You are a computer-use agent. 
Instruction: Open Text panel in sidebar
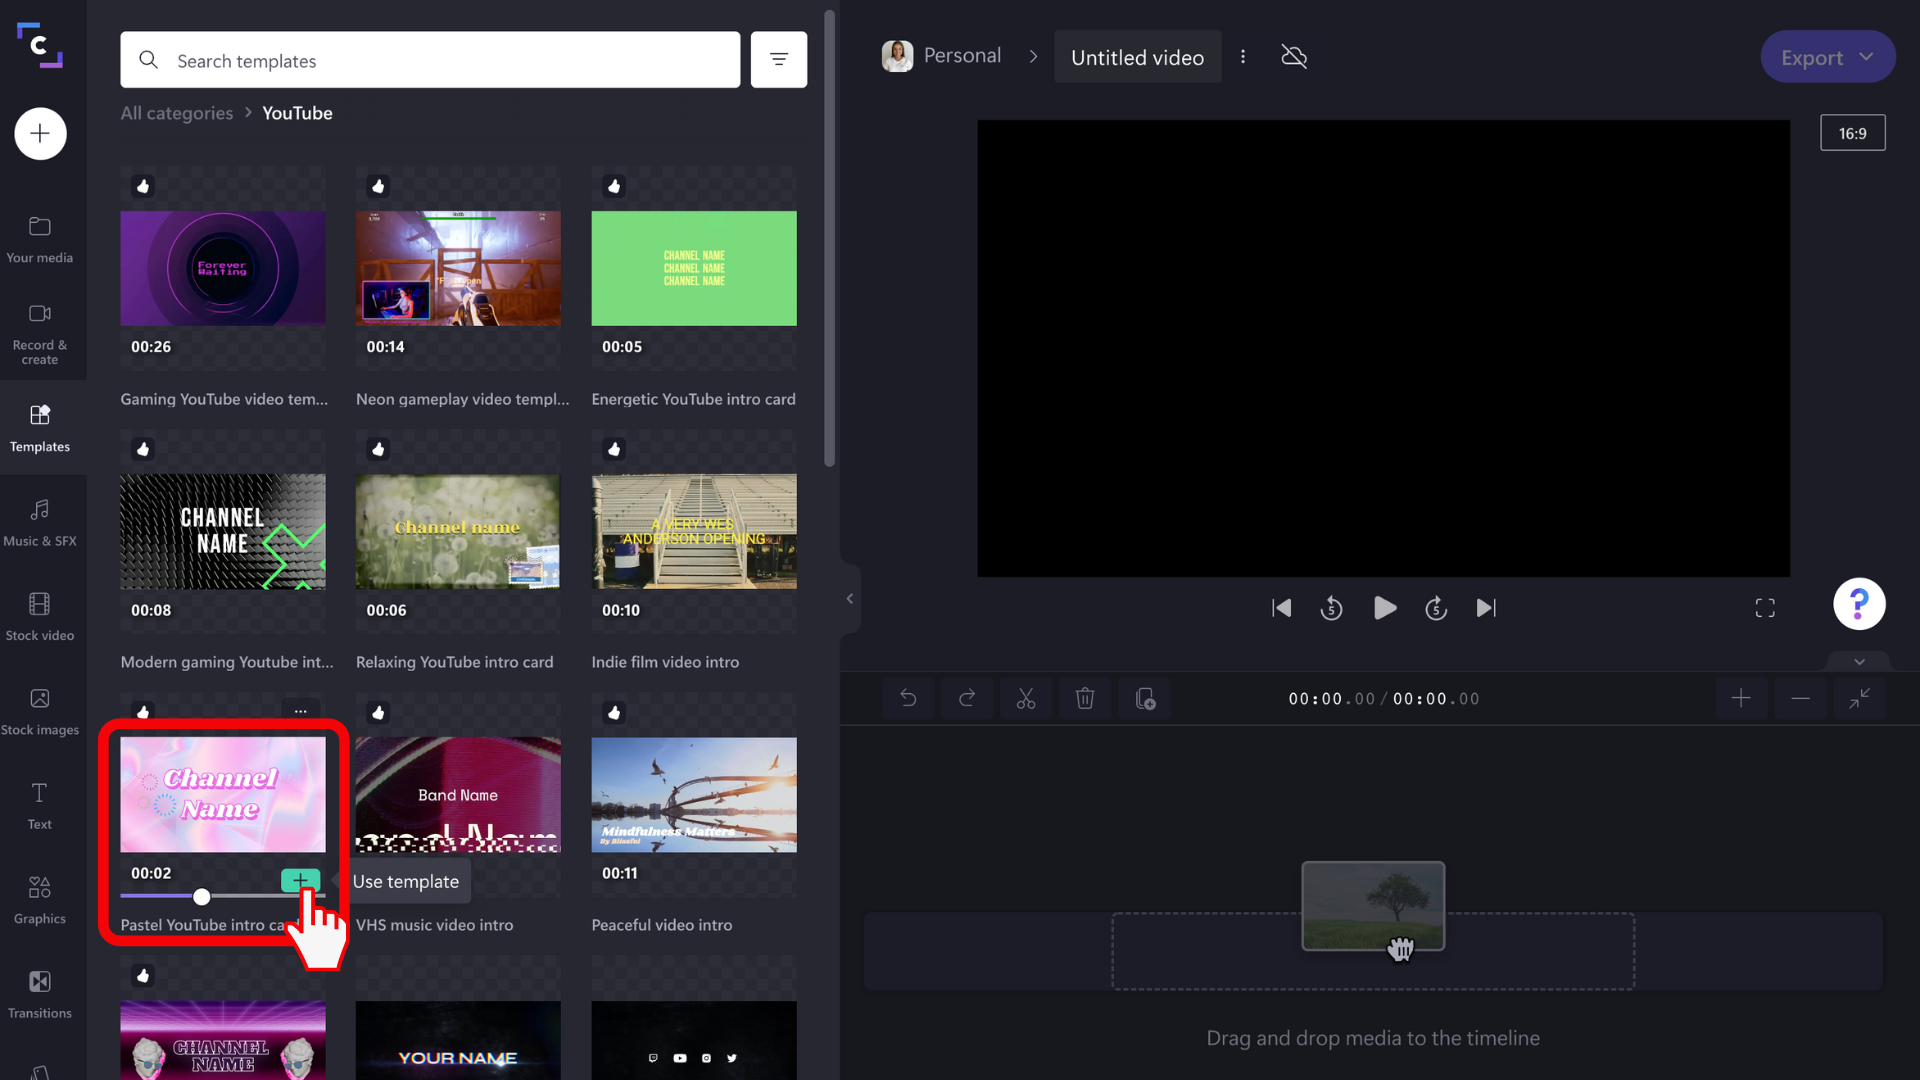(40, 806)
